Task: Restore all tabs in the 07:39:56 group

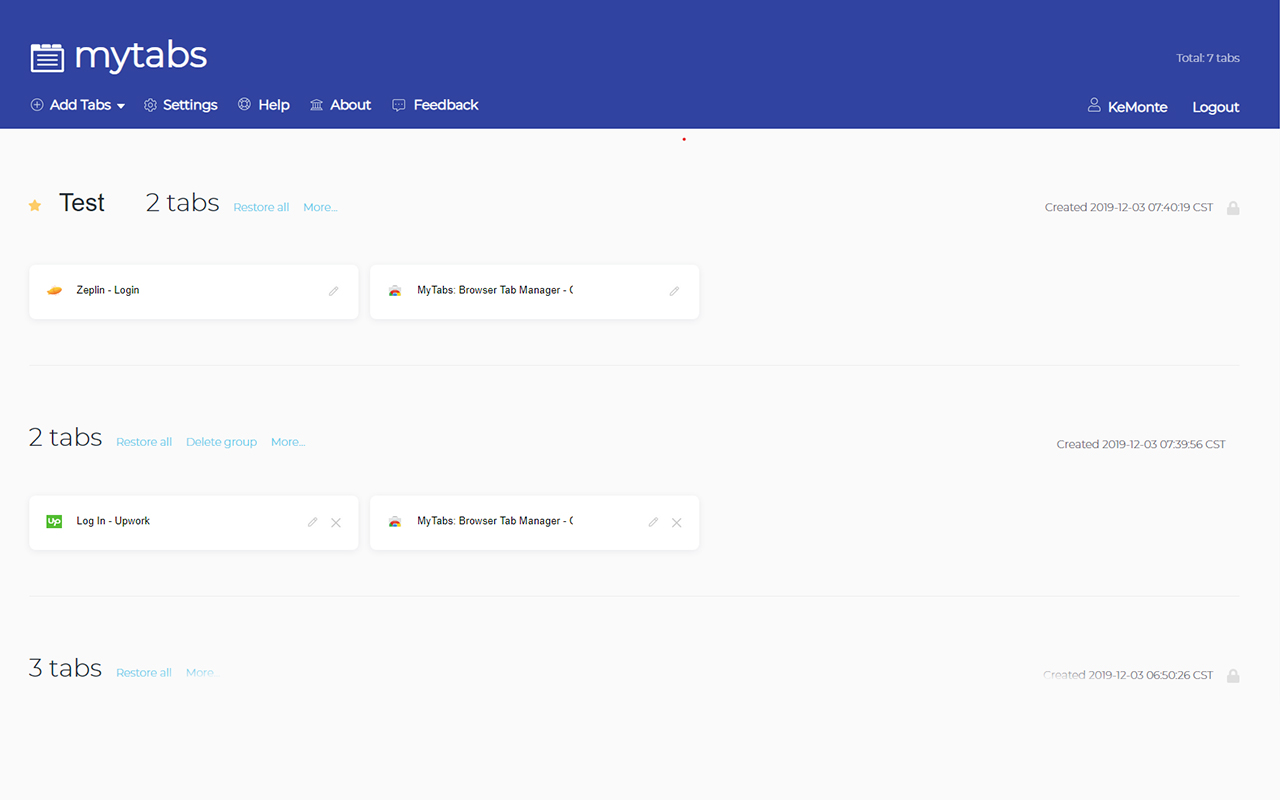Action: click(x=144, y=442)
